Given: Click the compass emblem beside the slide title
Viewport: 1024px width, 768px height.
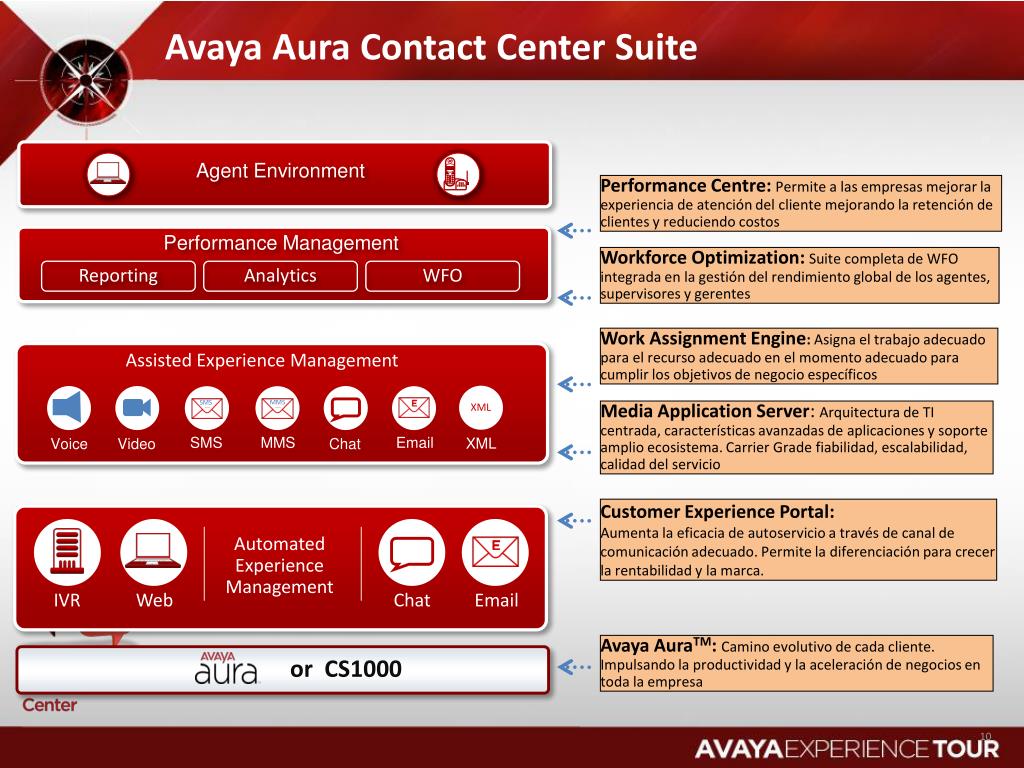Looking at the screenshot, I should (x=86, y=80).
